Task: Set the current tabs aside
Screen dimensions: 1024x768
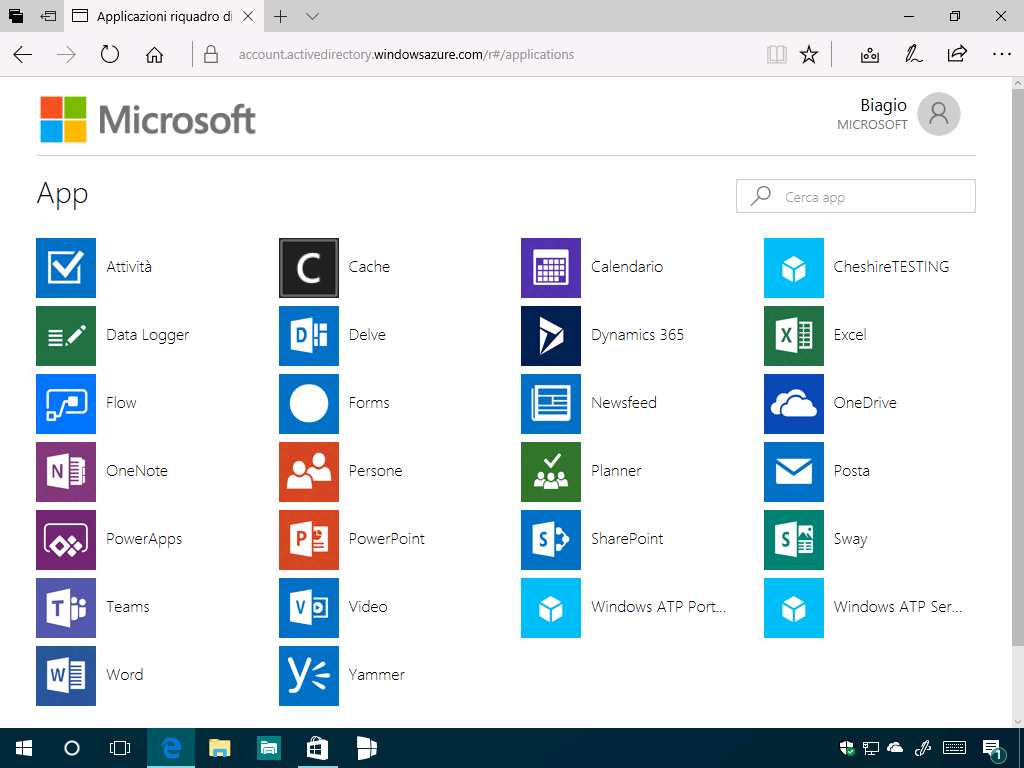Action: pos(48,16)
